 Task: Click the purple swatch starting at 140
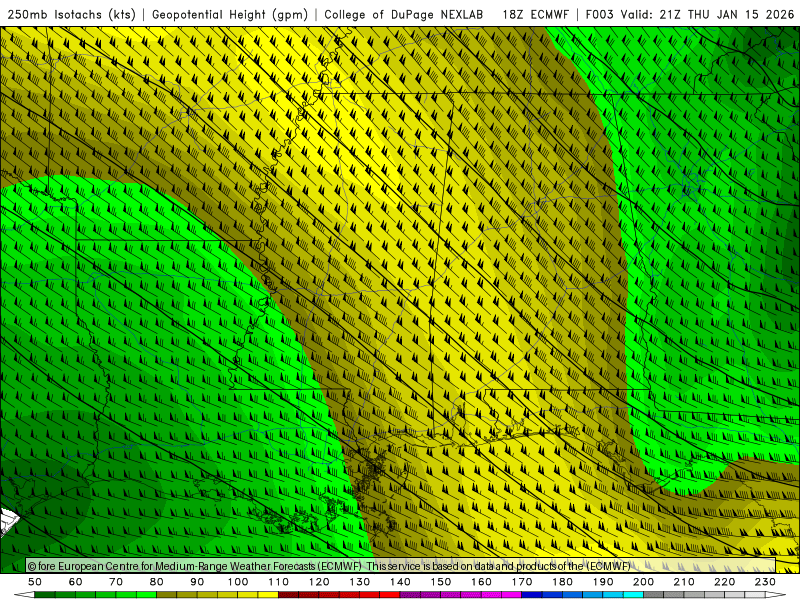410,595
